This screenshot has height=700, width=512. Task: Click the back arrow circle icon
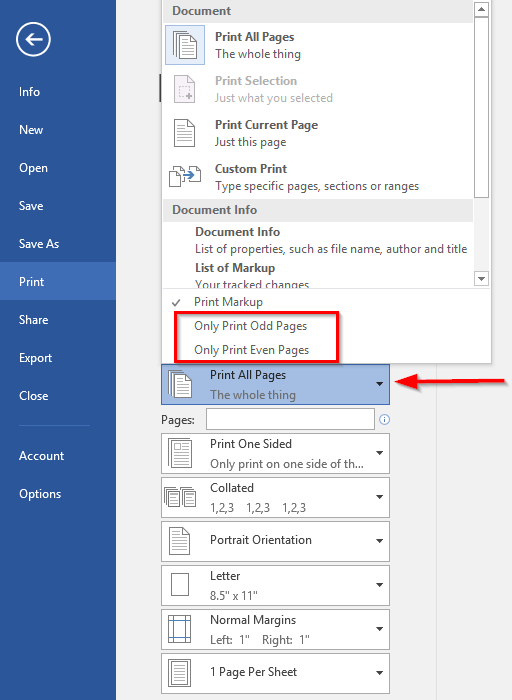(33, 39)
